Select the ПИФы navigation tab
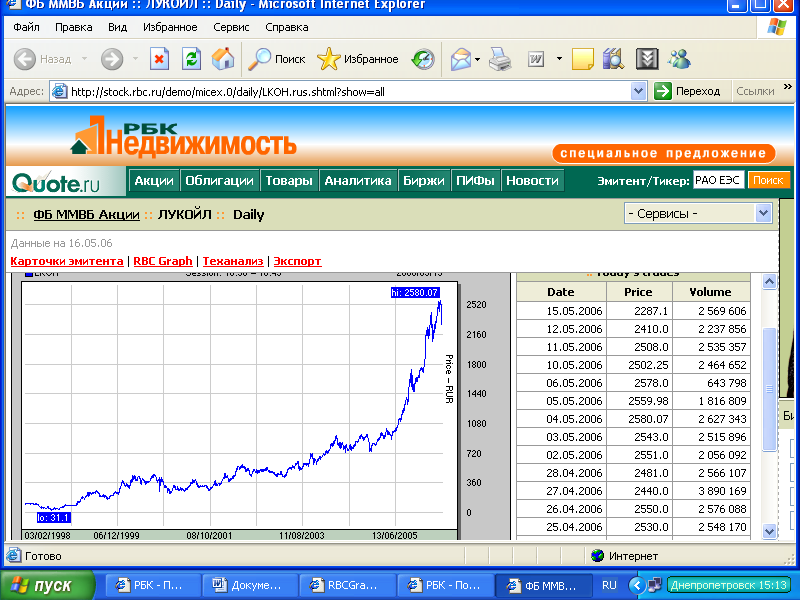Viewport: 800px width, 600px height. (475, 181)
